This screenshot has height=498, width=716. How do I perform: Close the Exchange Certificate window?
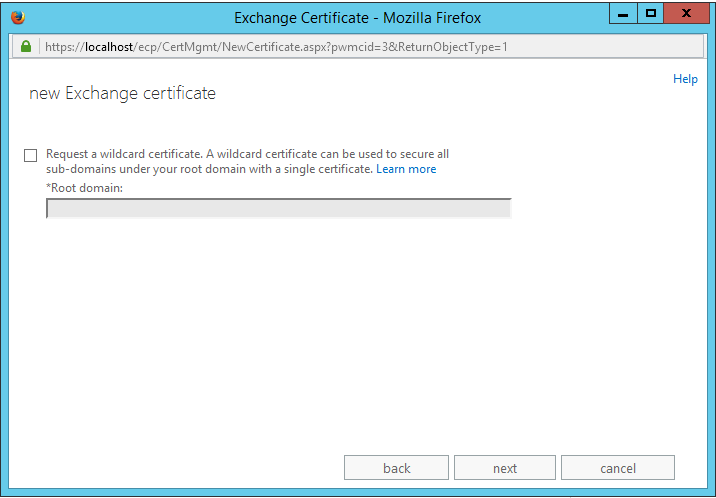point(686,16)
